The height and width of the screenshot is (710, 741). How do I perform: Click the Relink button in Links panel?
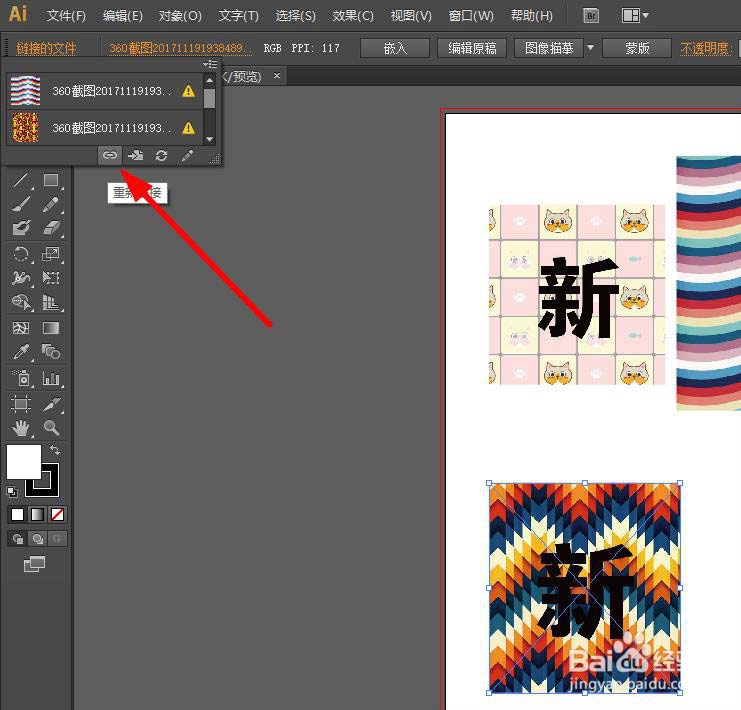(110, 155)
